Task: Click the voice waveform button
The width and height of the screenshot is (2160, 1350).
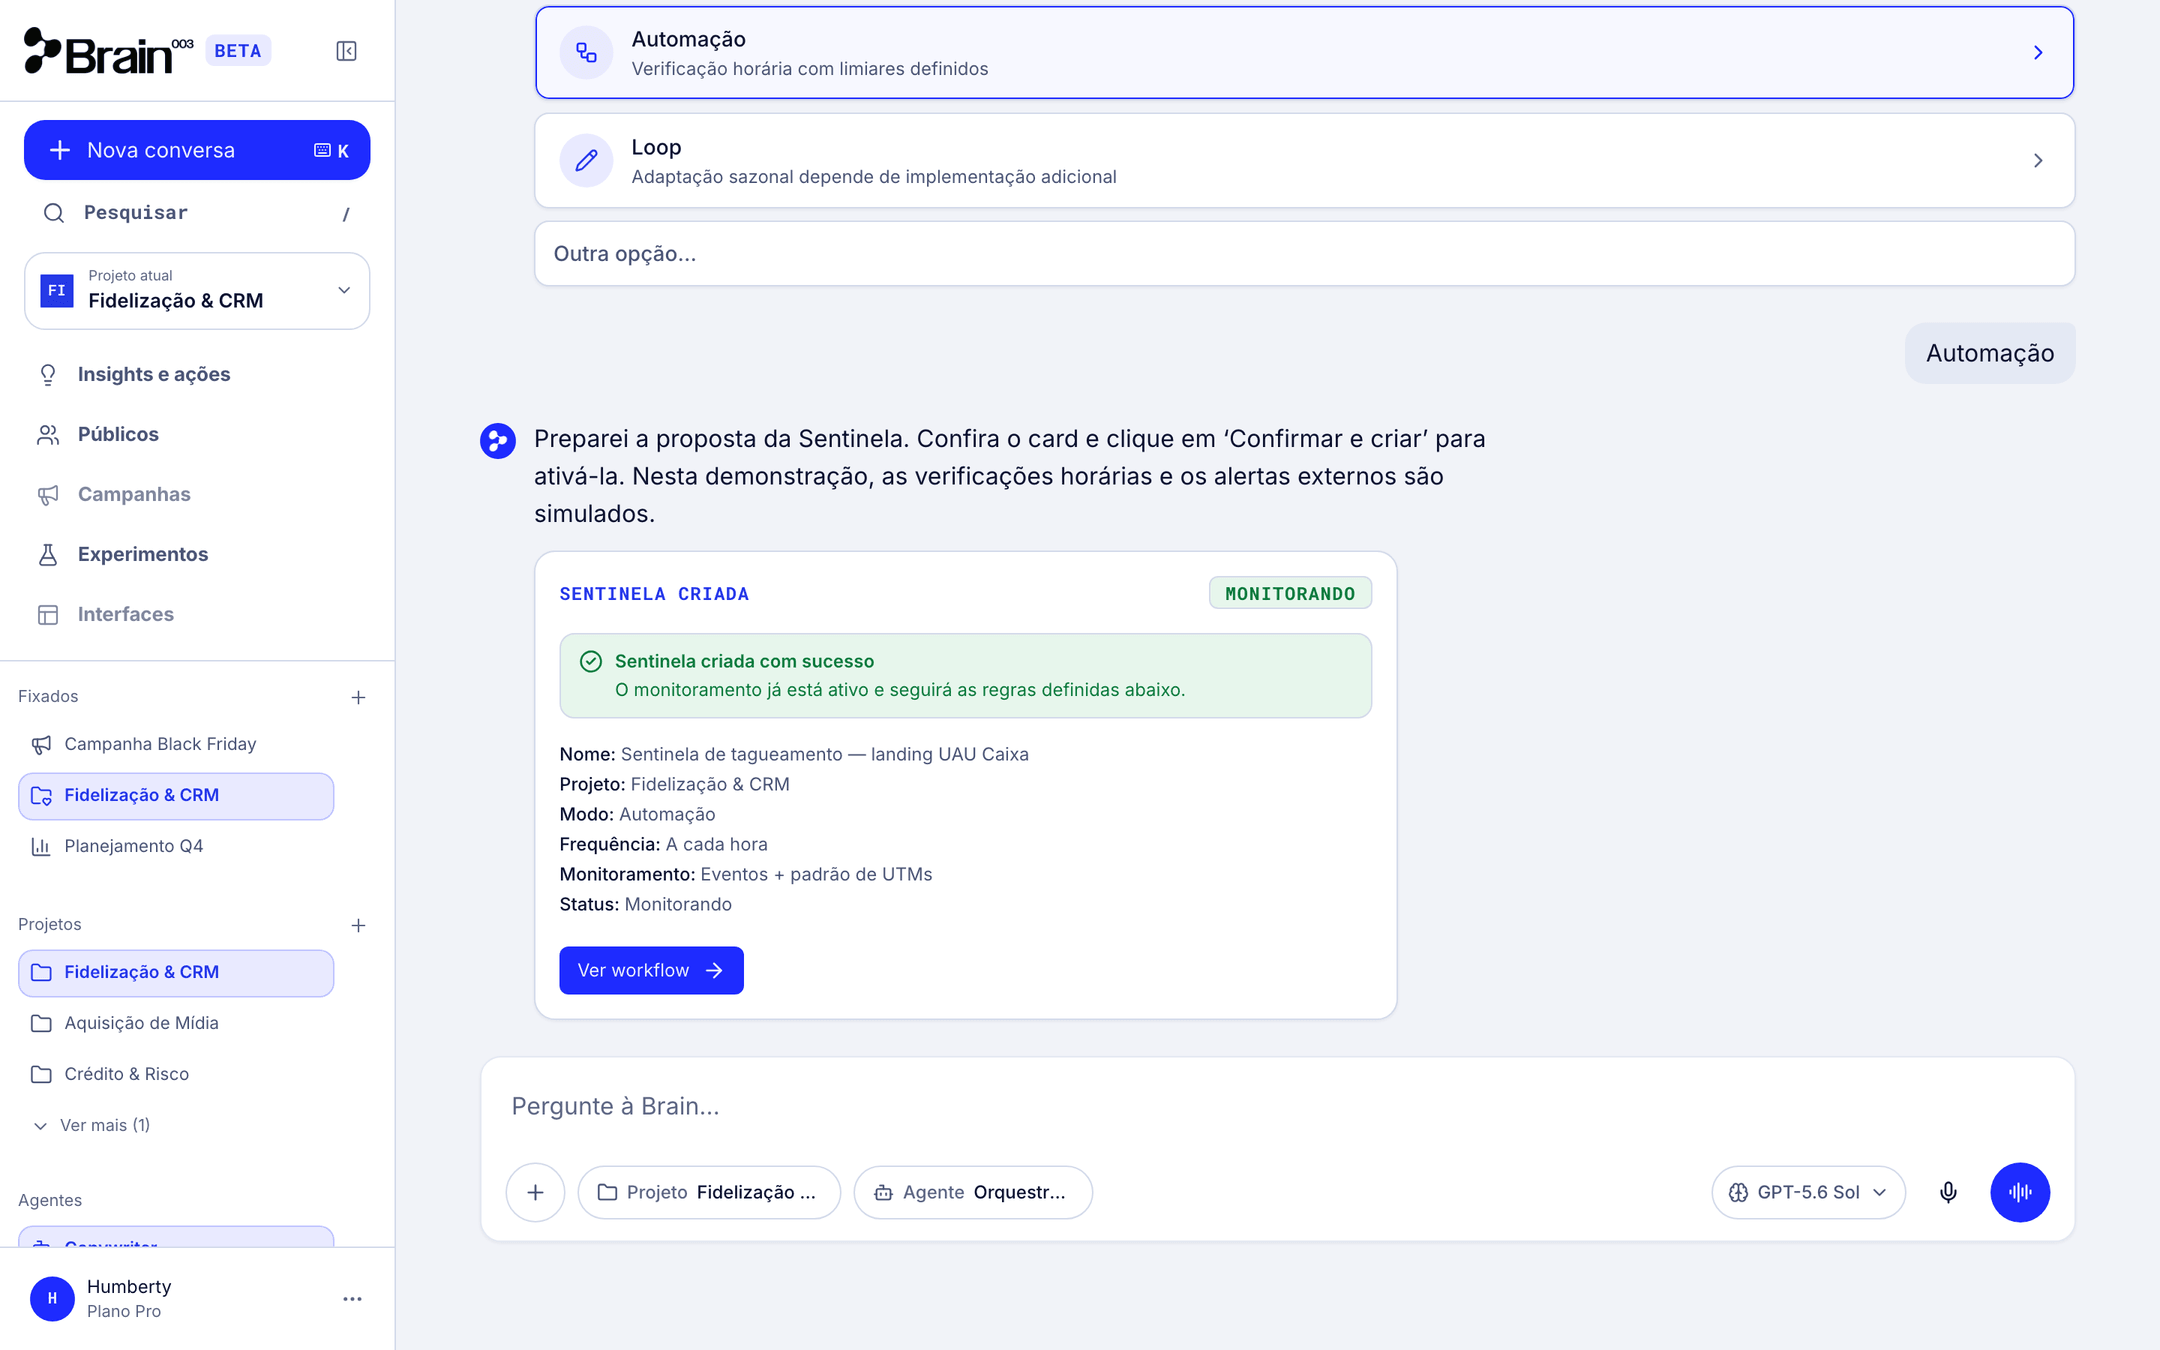Action: [x=2020, y=1192]
